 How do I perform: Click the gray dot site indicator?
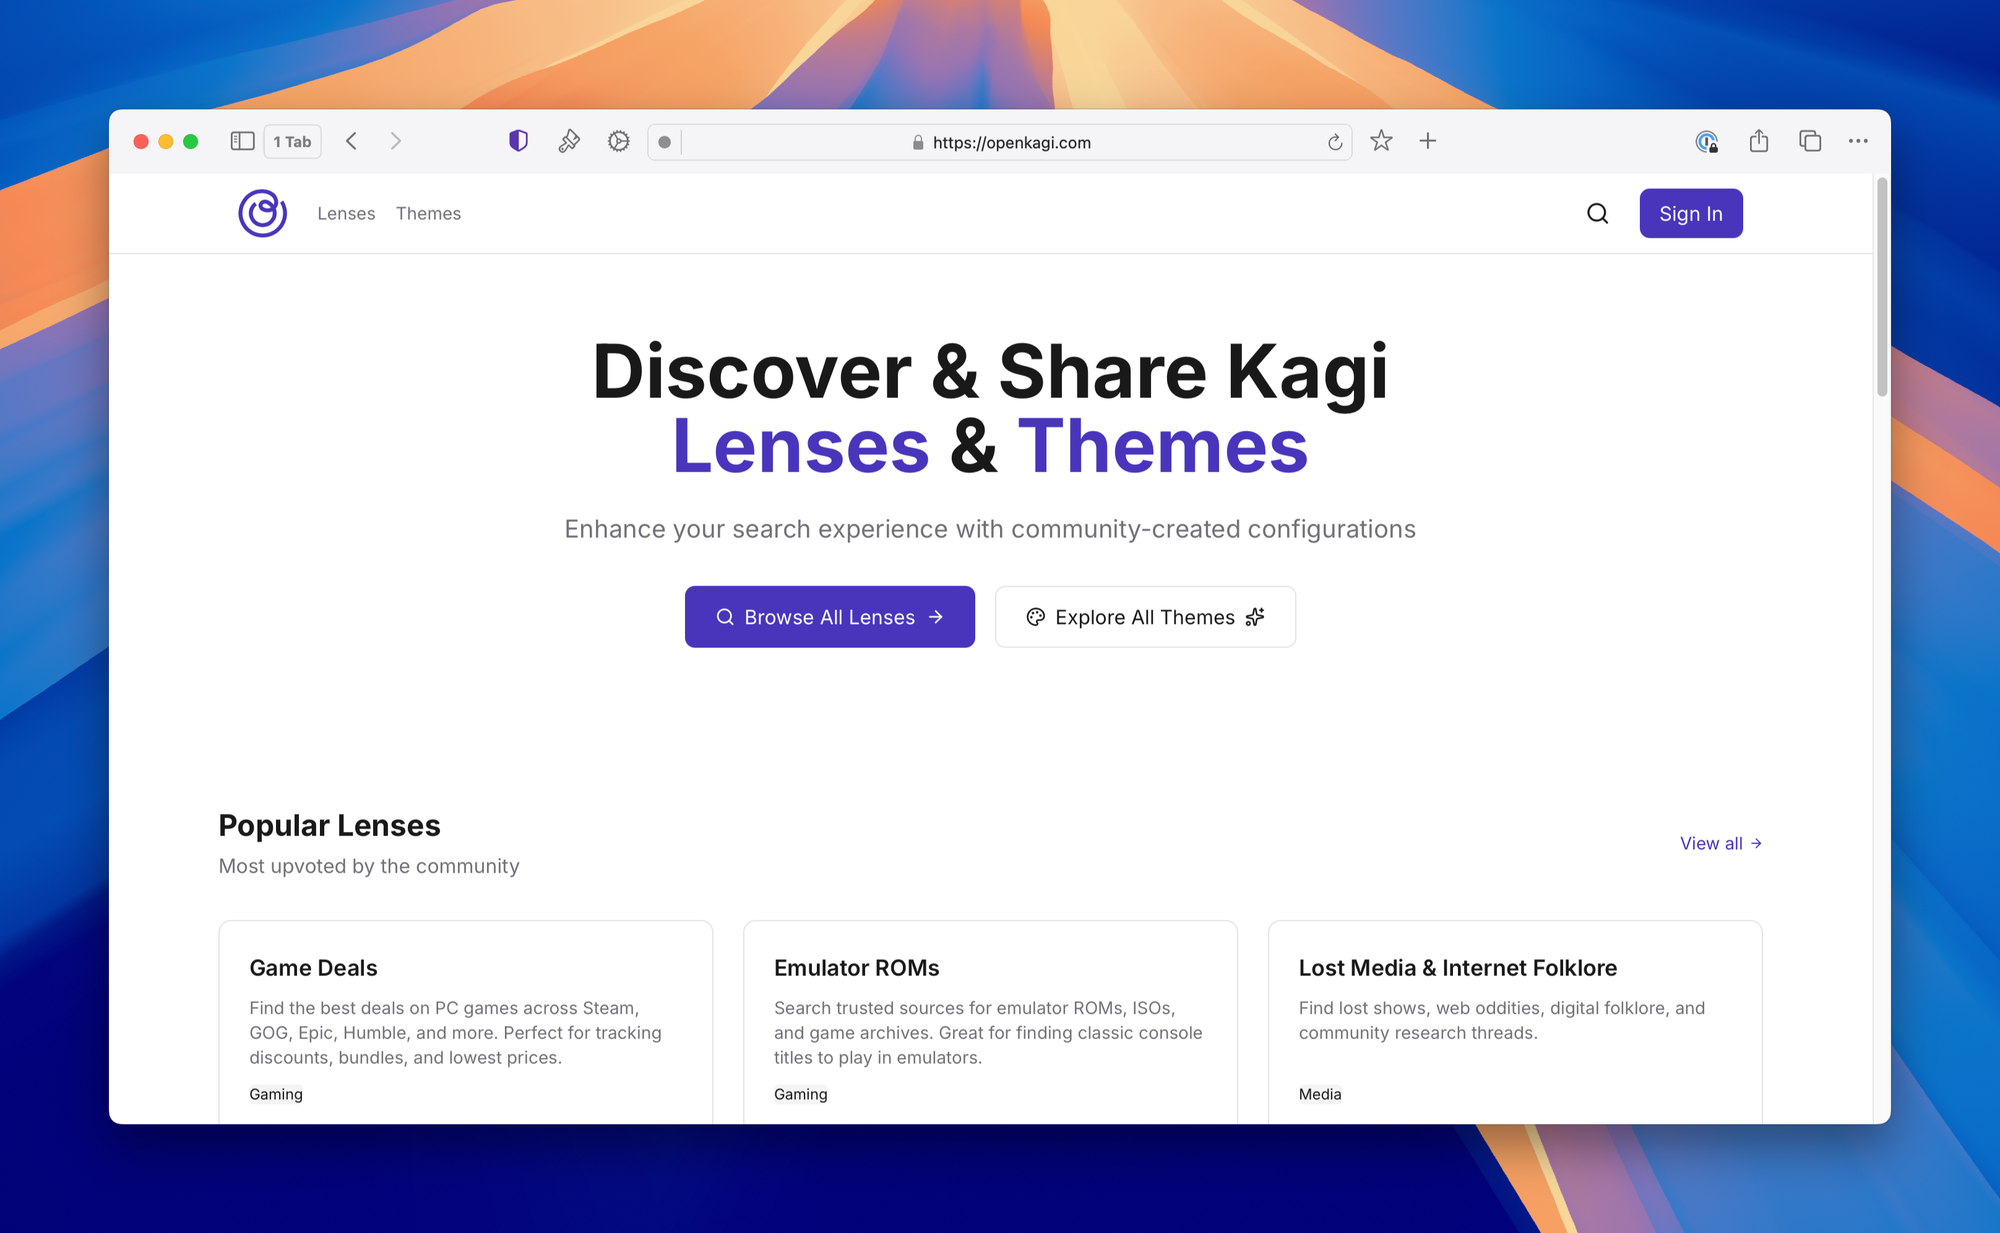[664, 142]
